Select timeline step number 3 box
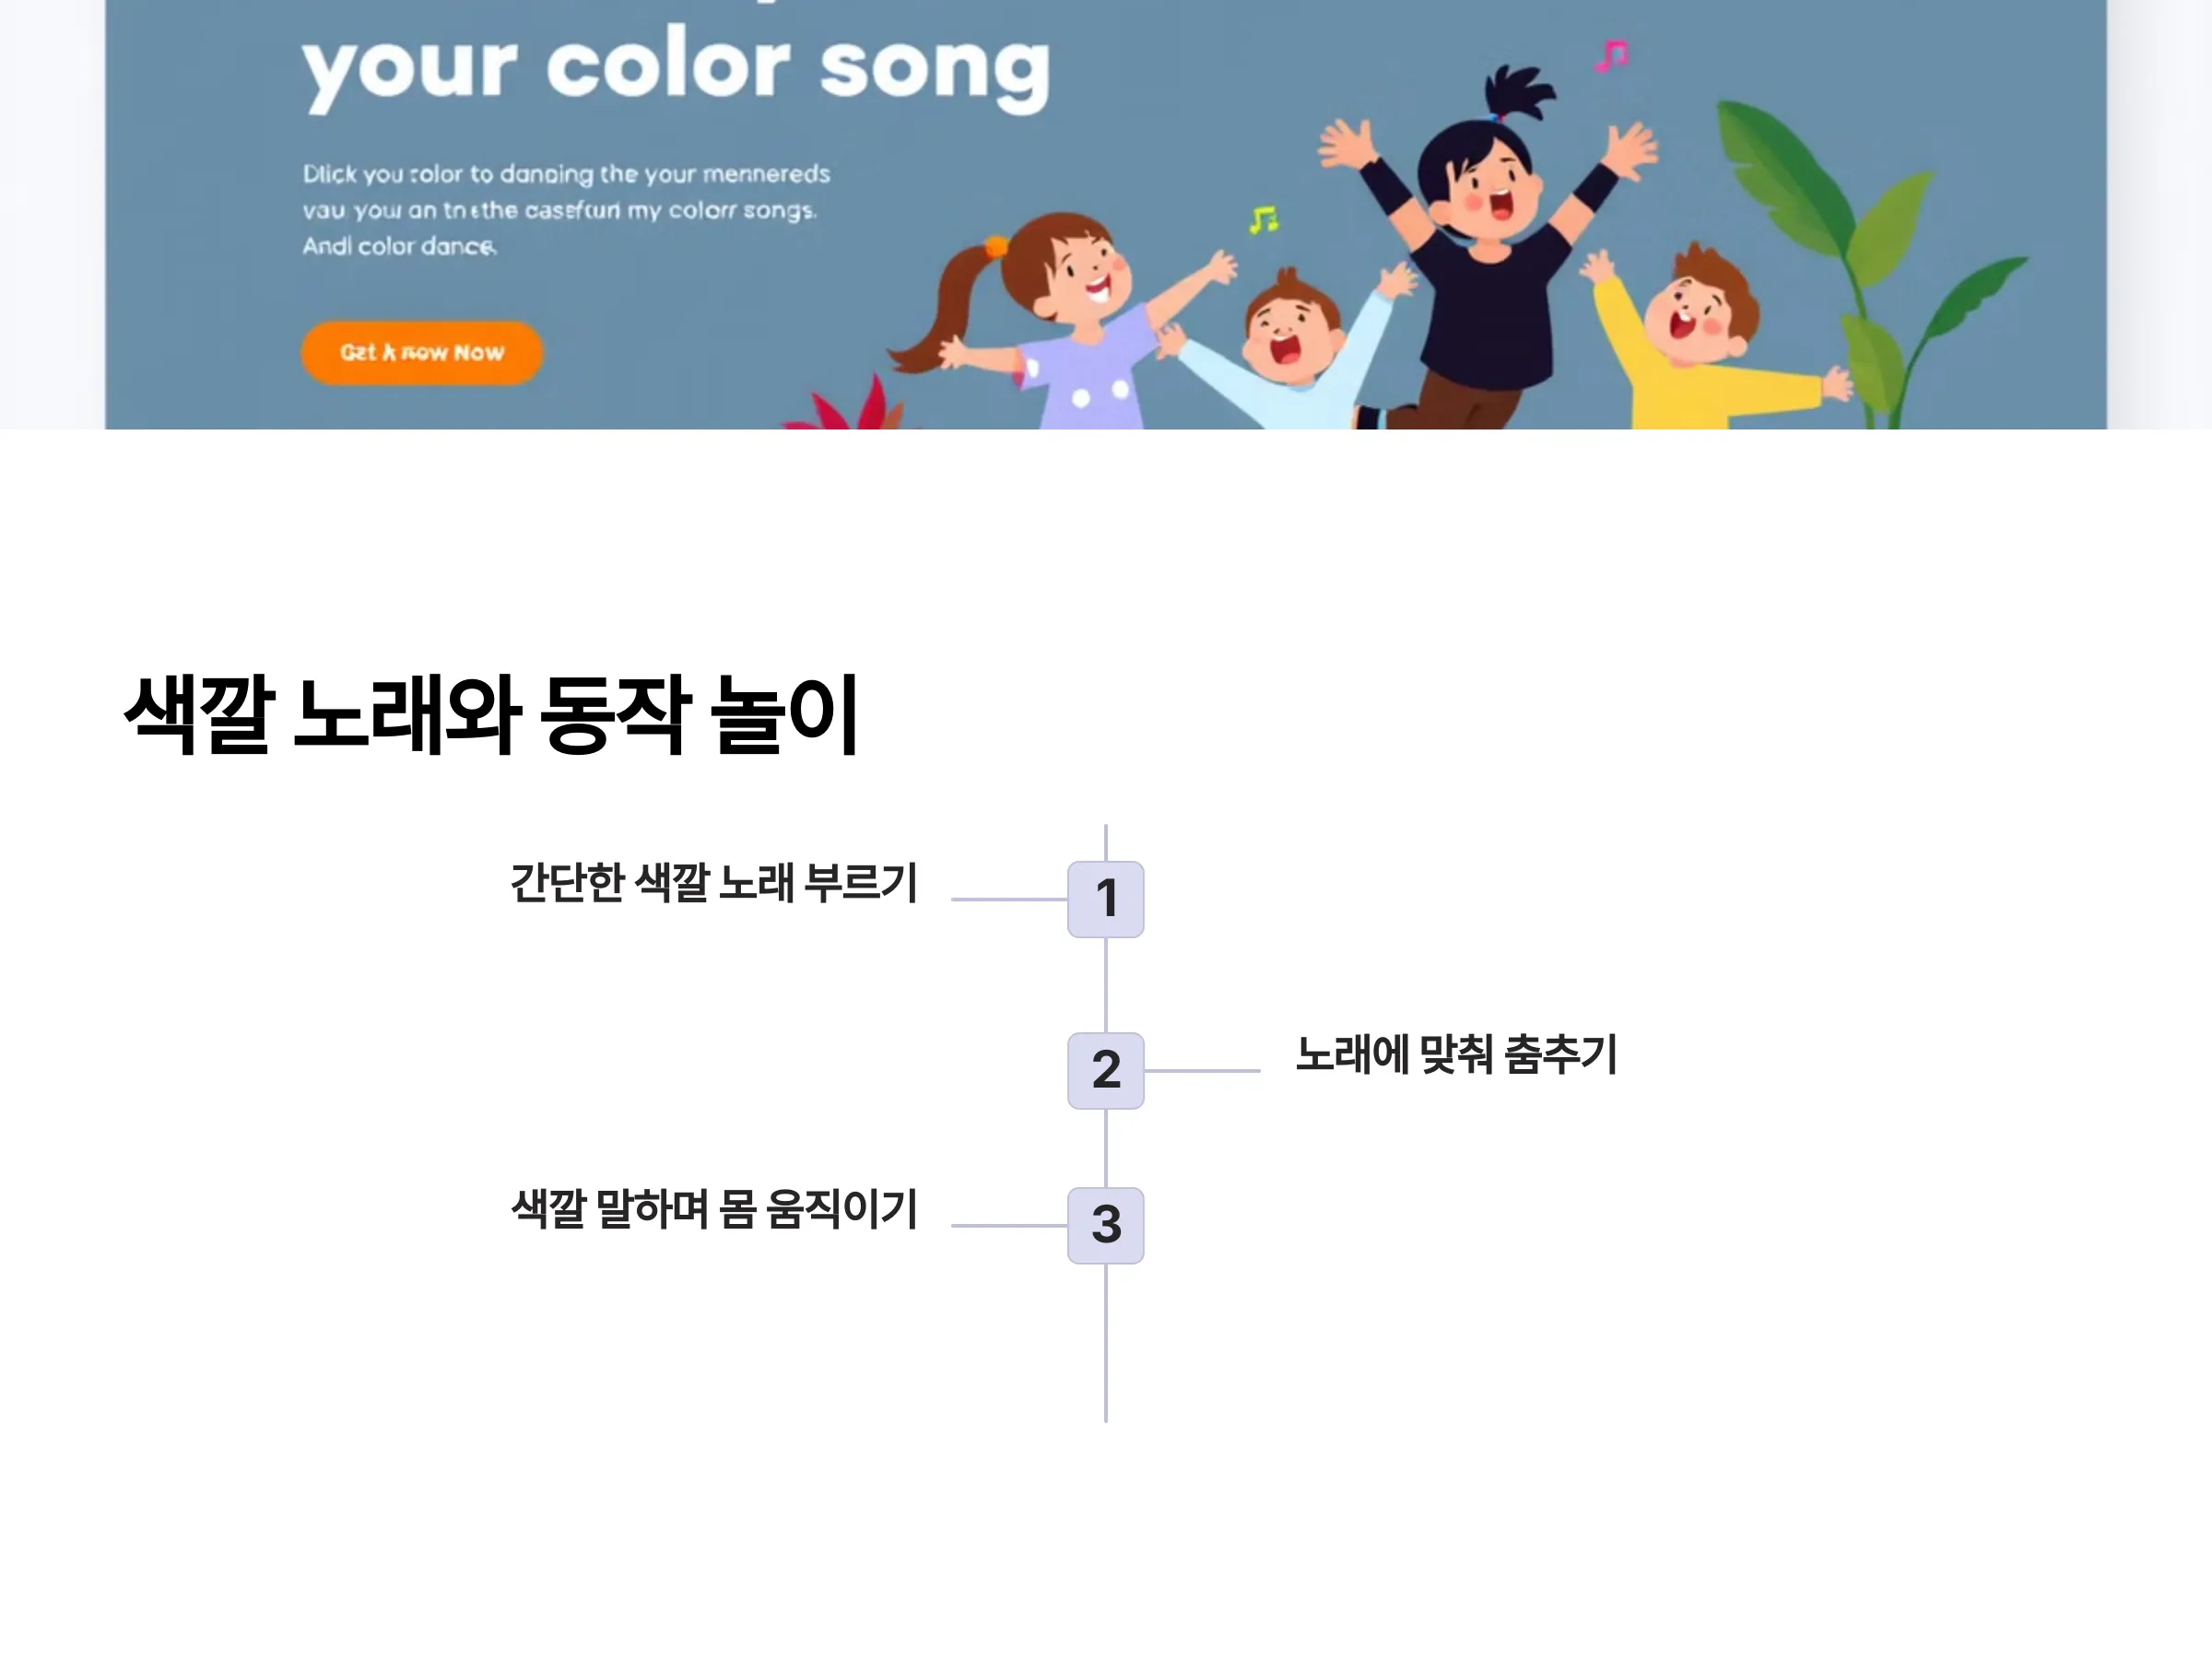 1105,1225
